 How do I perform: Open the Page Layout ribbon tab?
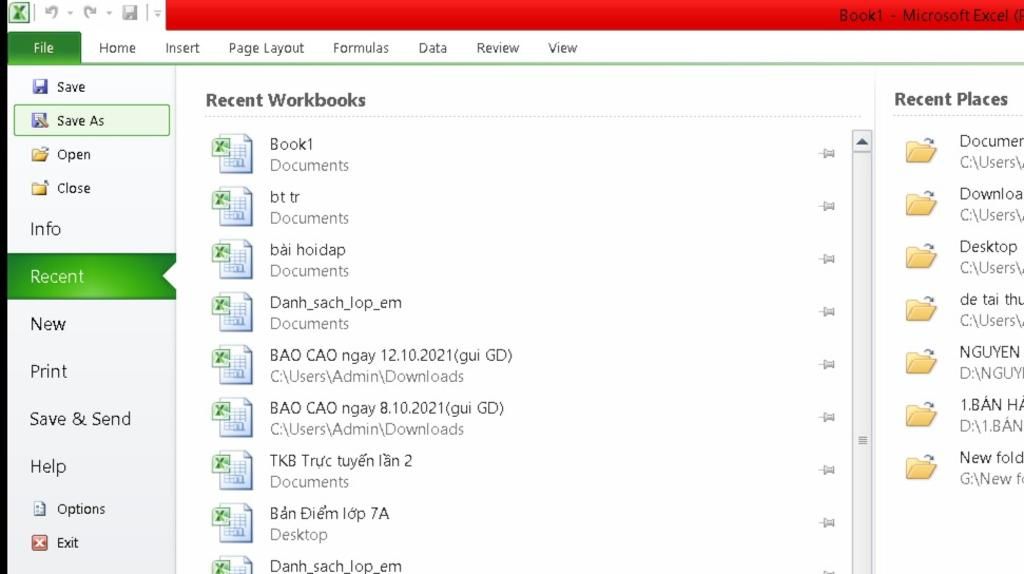tap(266, 48)
